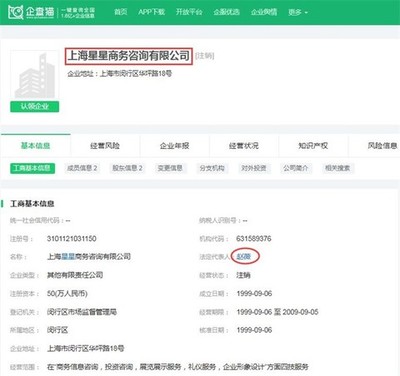The image size is (400, 376).
Task: Select the 工商基本信息 sub-tab
Action: point(32,168)
